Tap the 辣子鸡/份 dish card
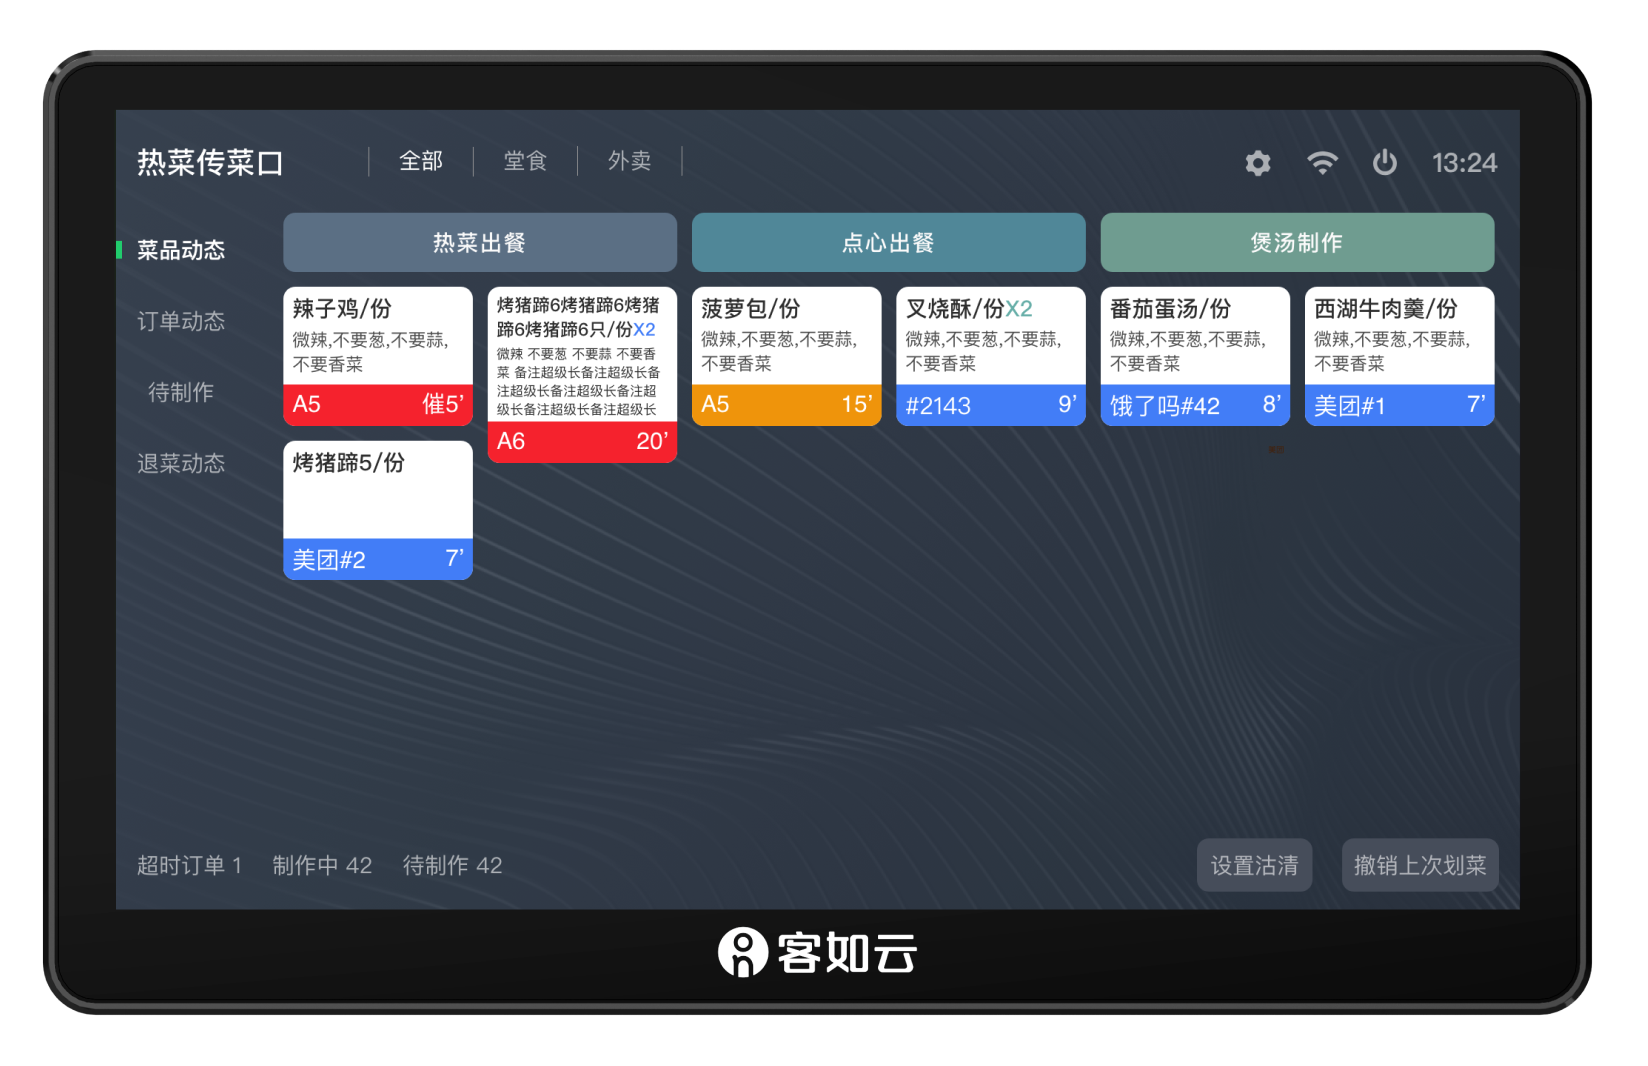Image resolution: width=1648 pixels, height=1066 pixels. (377, 336)
